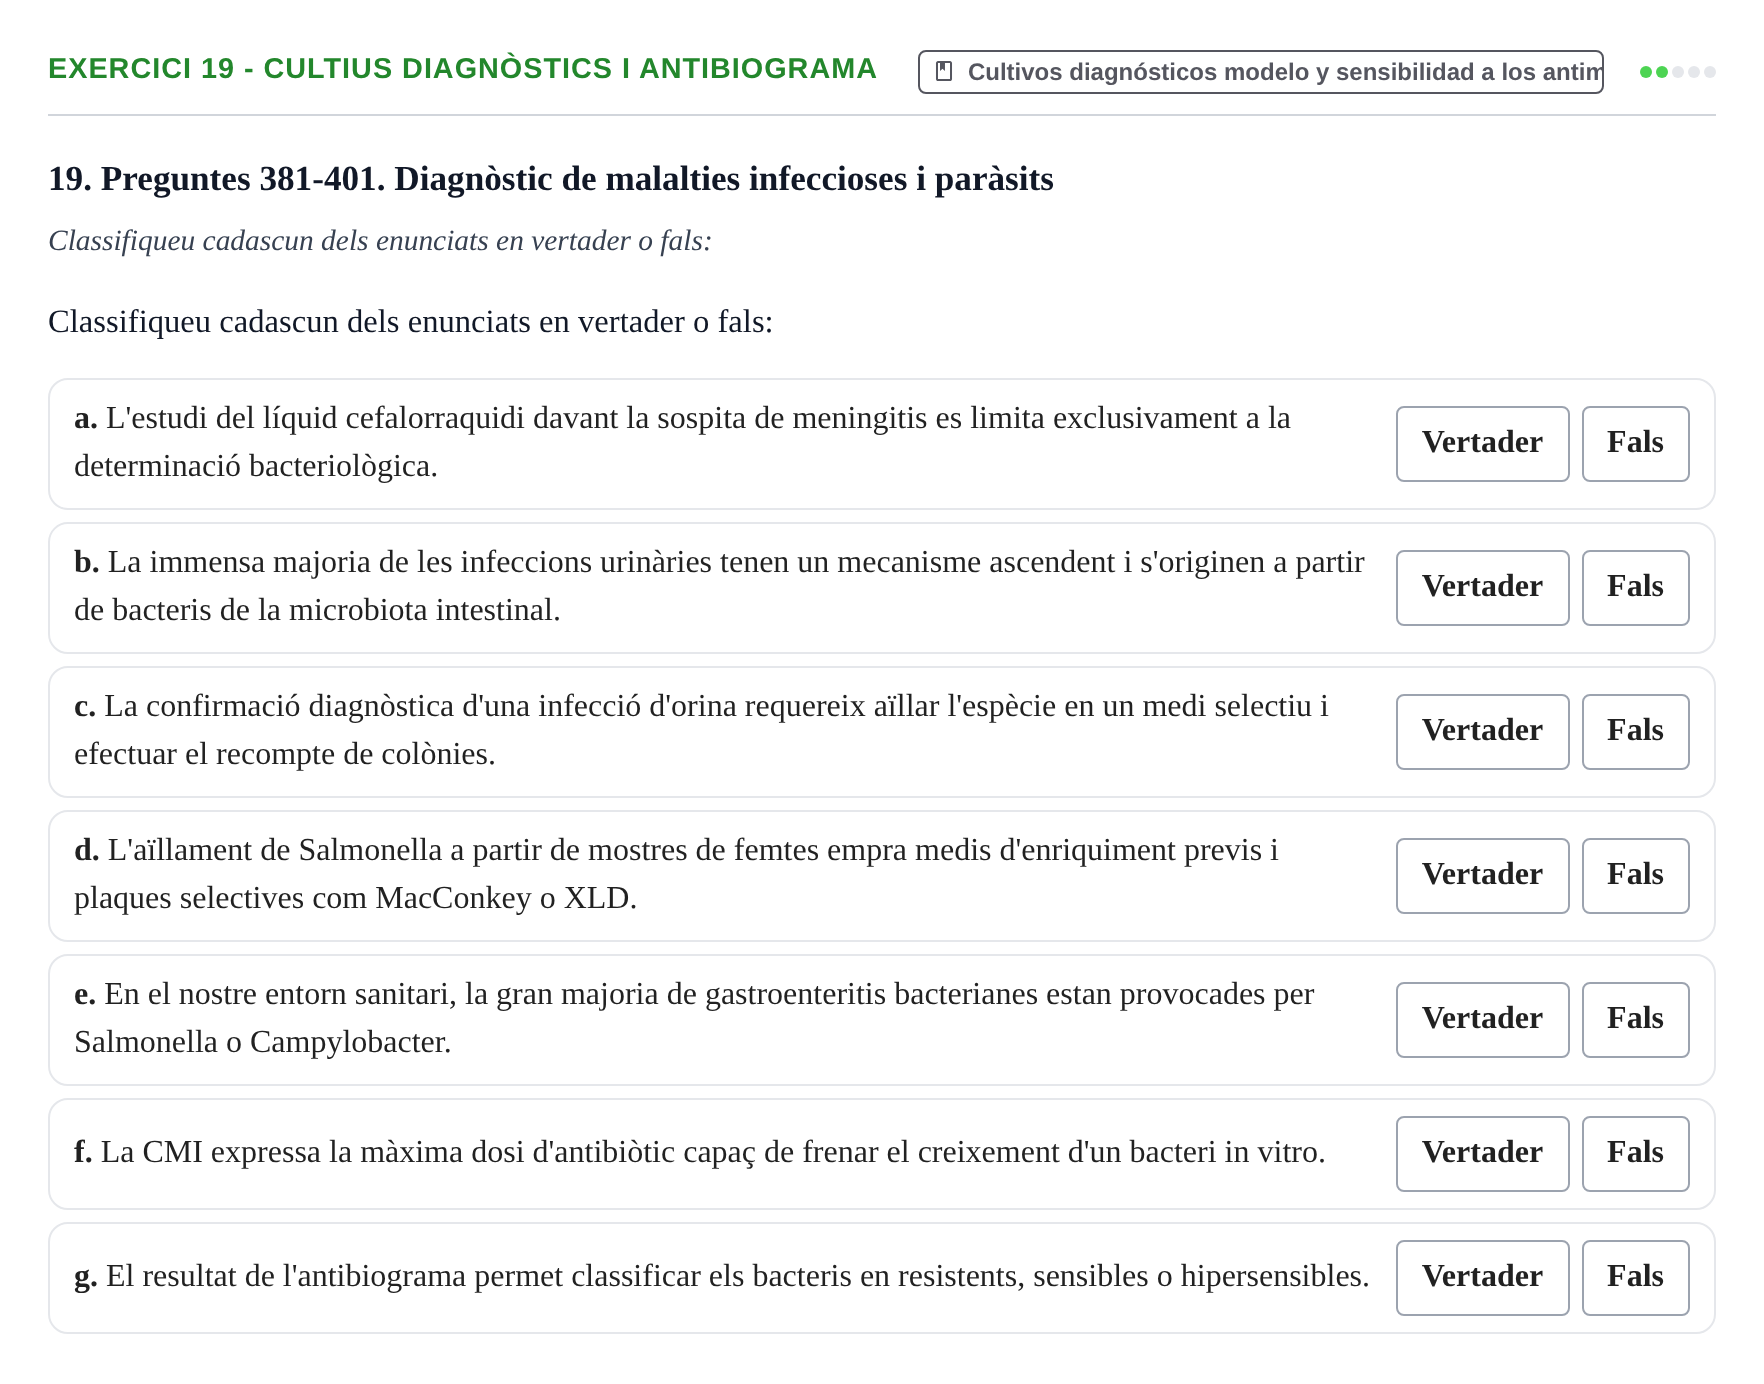
Task: Choose Fals for statement c on colony counts
Action: point(1635,732)
